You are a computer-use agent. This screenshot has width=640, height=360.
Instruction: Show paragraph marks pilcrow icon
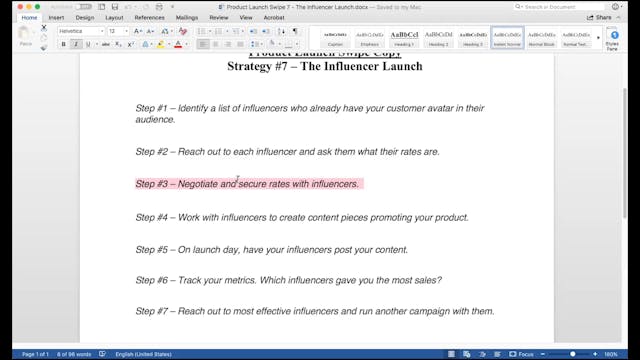(x=295, y=31)
